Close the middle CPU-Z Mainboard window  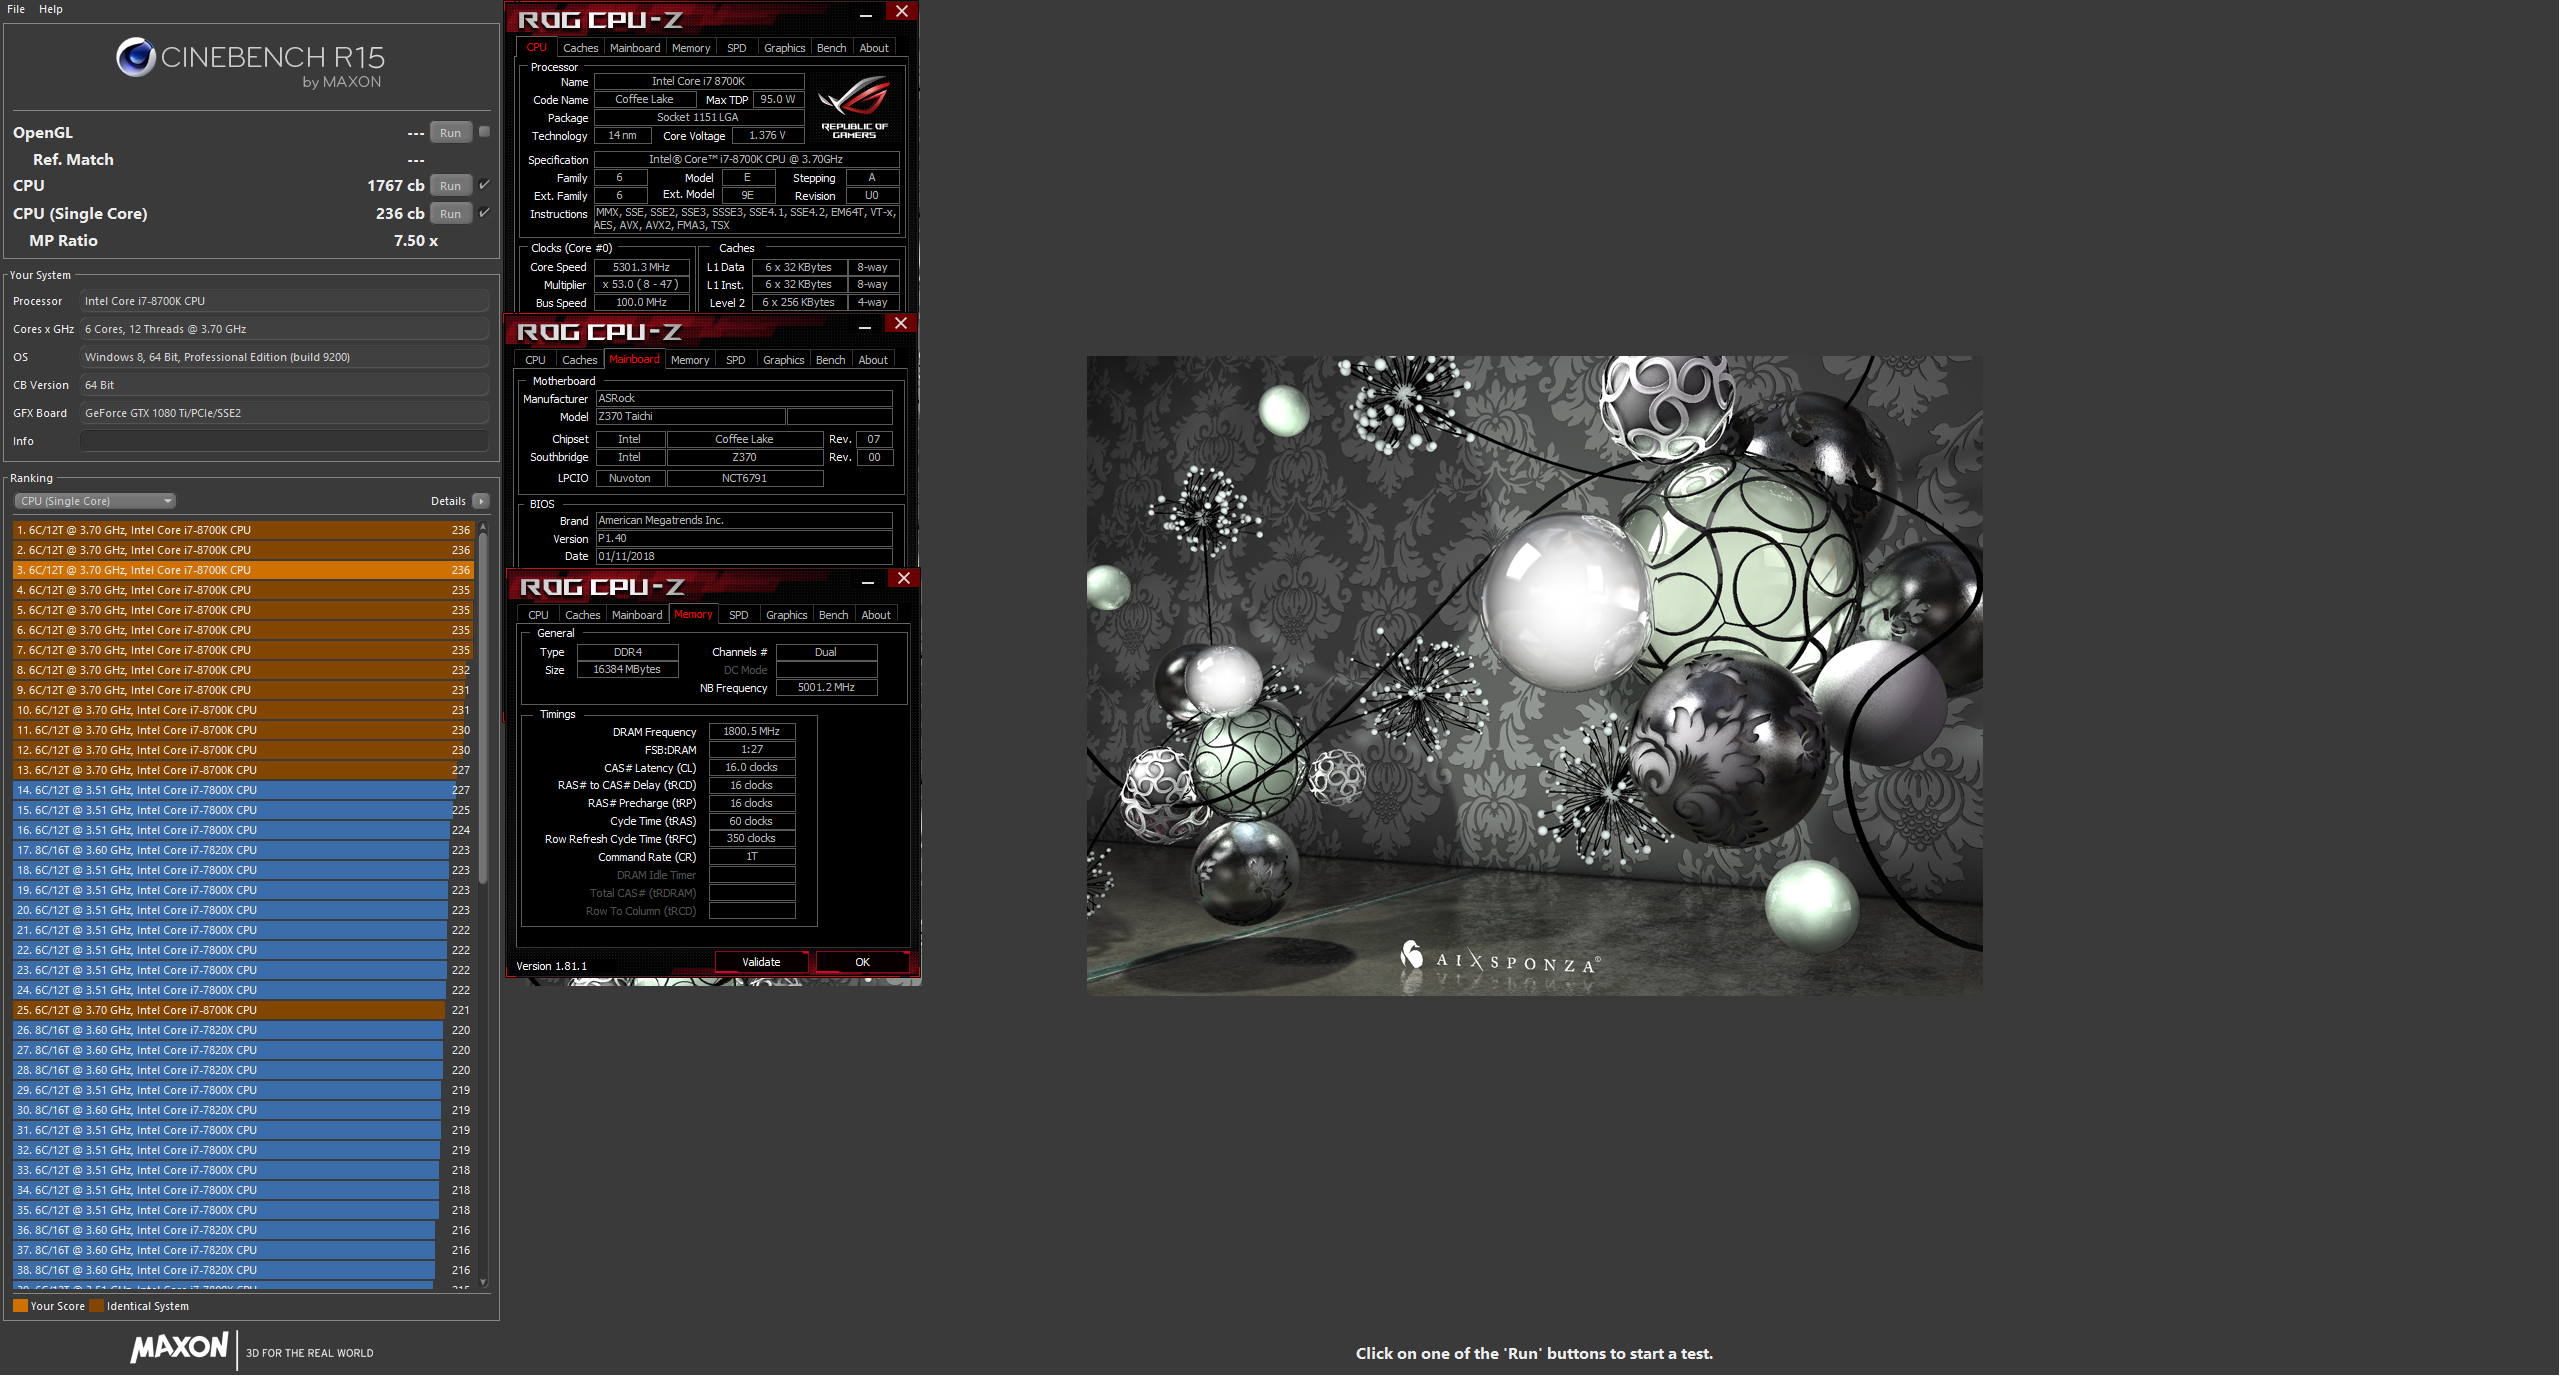(x=901, y=323)
